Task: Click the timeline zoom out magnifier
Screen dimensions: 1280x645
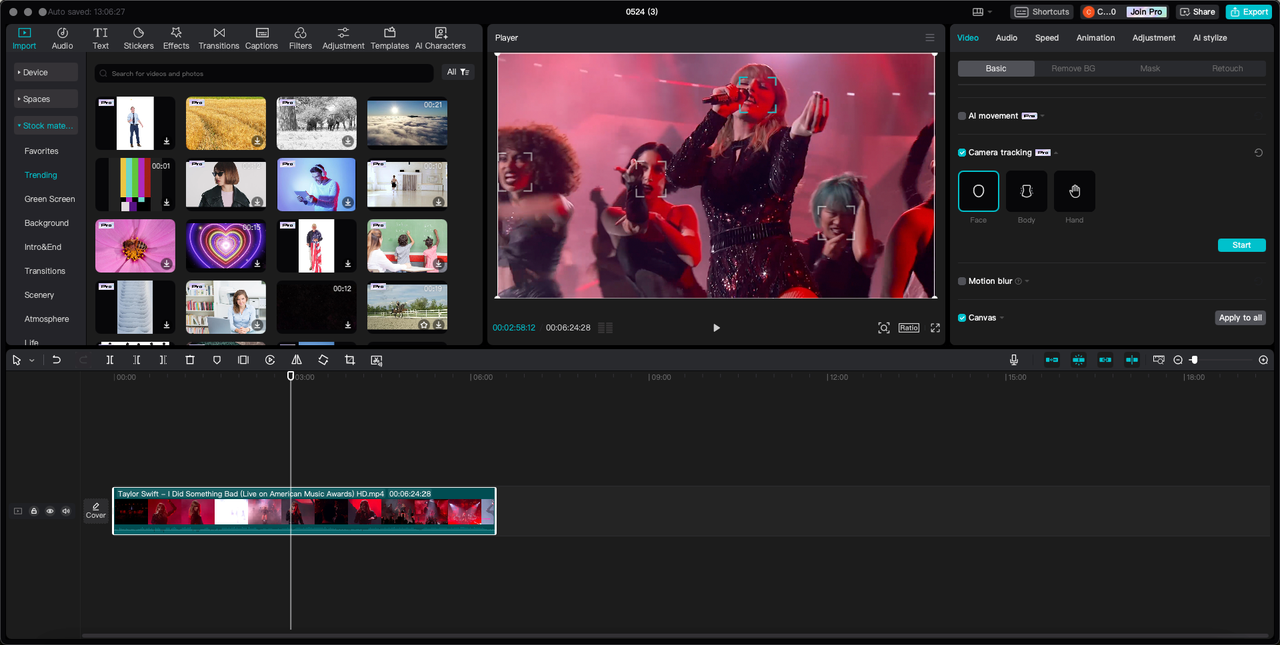Action: tap(1178, 360)
